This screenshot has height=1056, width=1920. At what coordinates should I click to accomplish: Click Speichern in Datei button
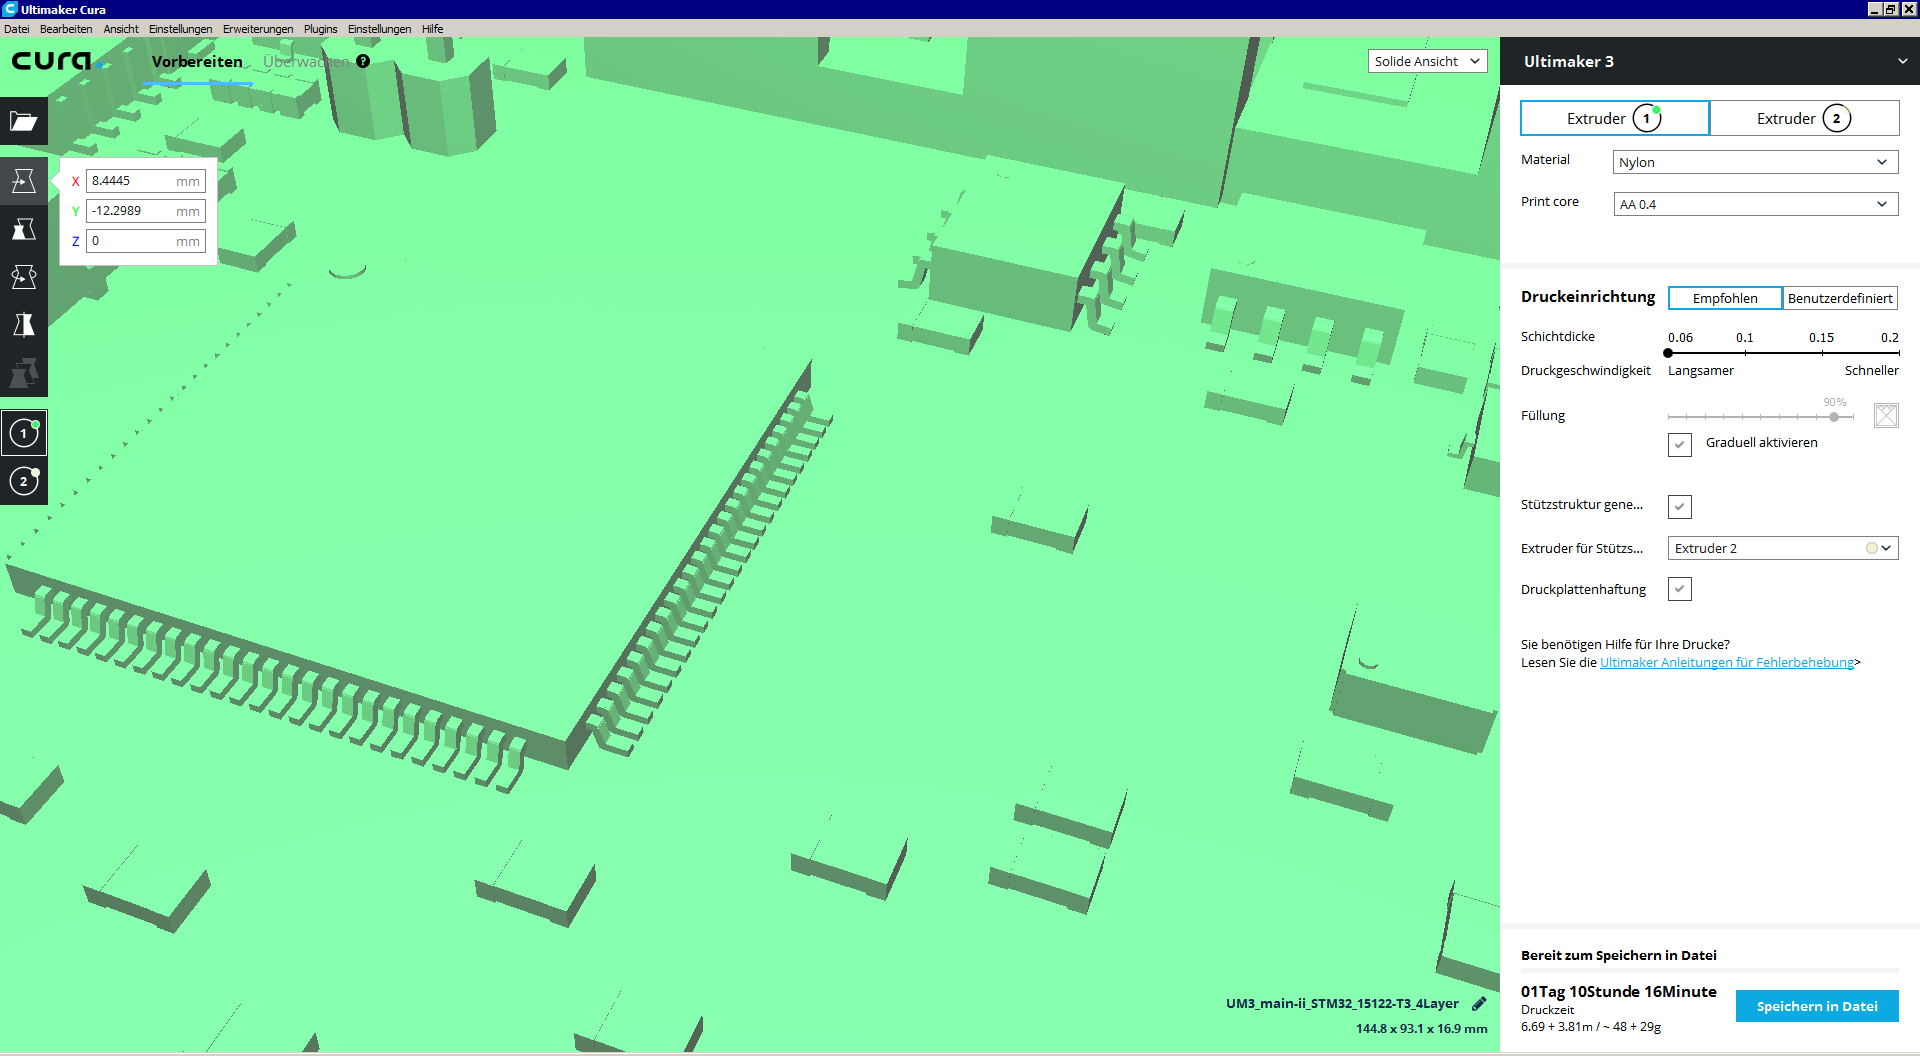coord(1817,1006)
